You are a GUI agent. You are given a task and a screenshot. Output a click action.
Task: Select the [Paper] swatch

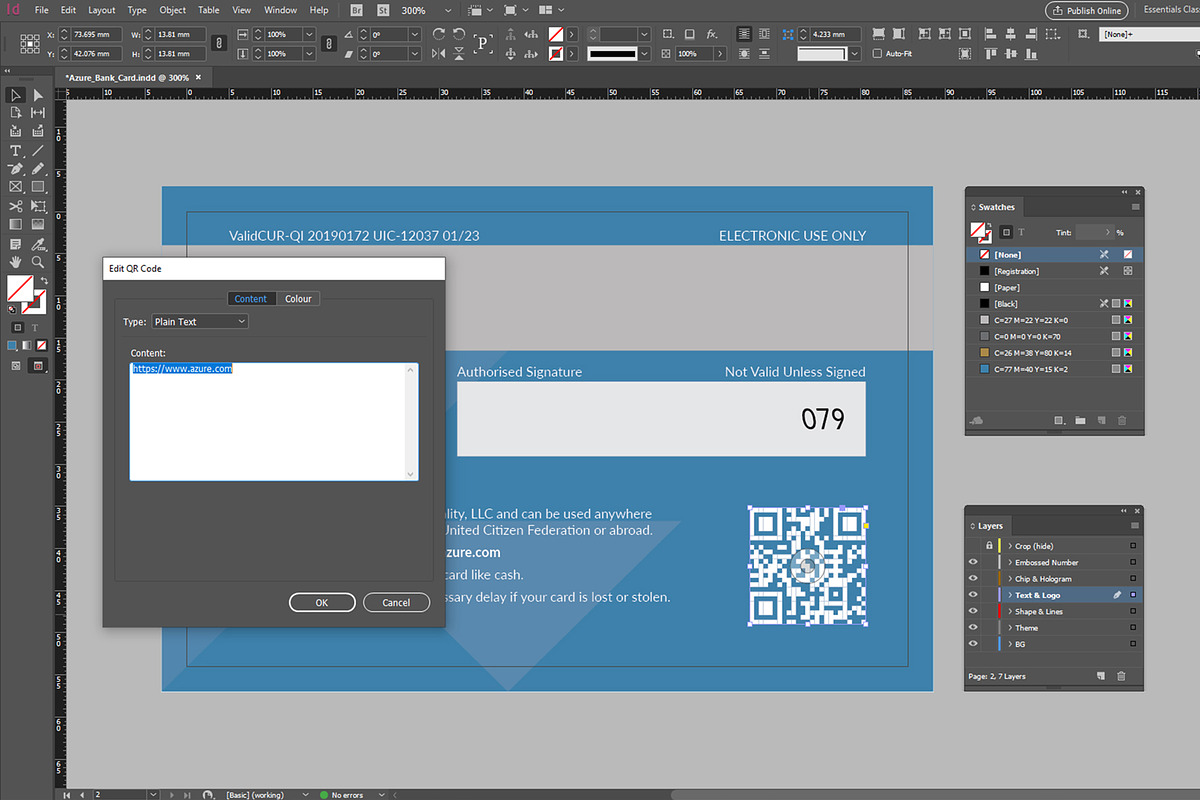1055,287
